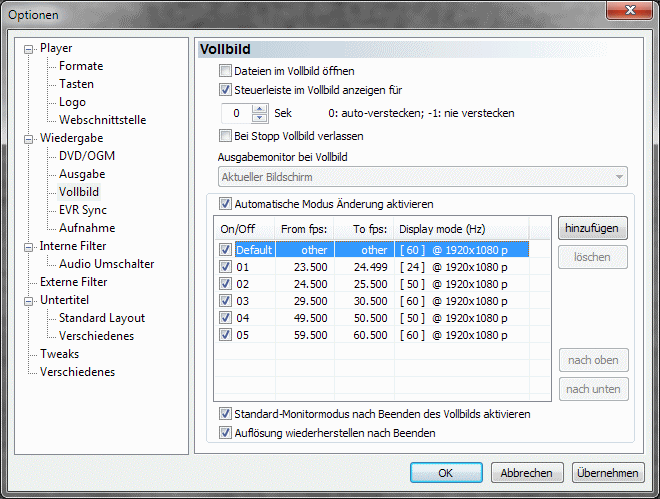Uncheck 'Standard-Monitormodus nach Beenden des Vollbilds aktivieren'
The width and height of the screenshot is (660, 499).
point(225,414)
